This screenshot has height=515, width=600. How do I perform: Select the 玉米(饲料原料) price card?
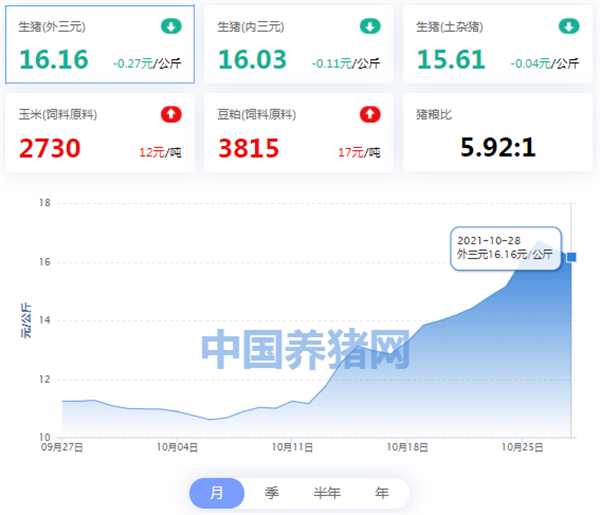click(x=98, y=133)
